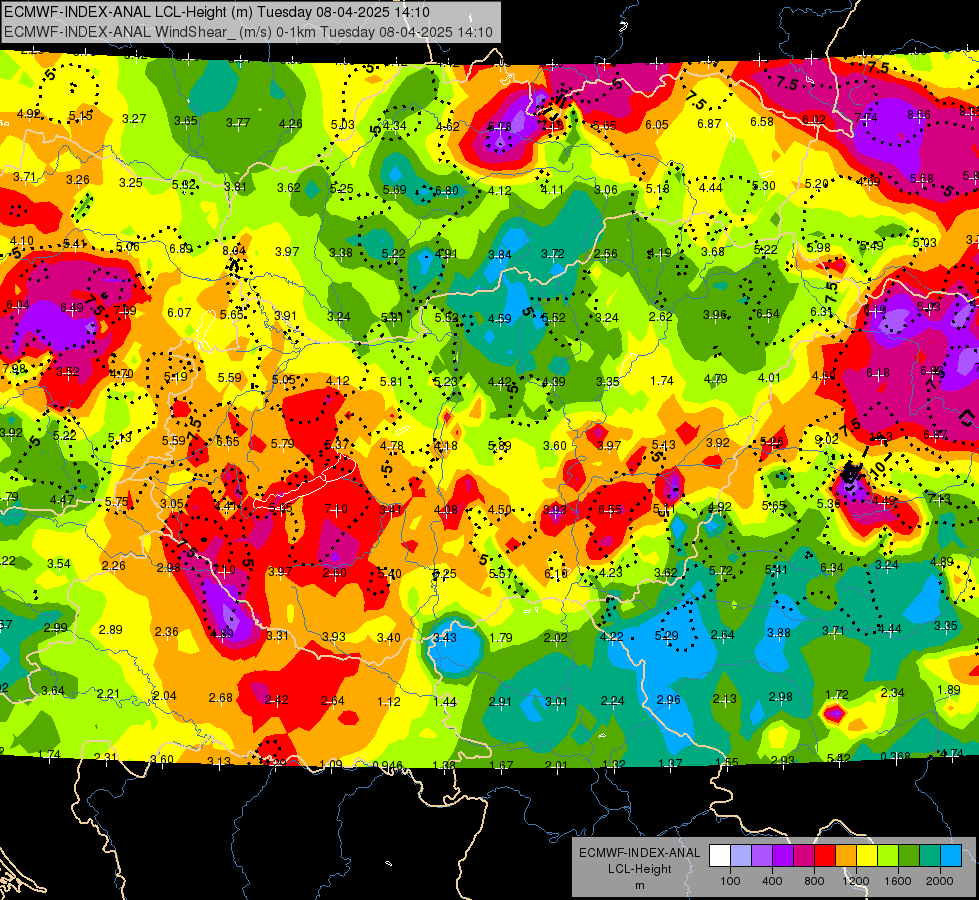Click the wind shear value 1.72
Viewport: 979px width, 900px height.
837,695
